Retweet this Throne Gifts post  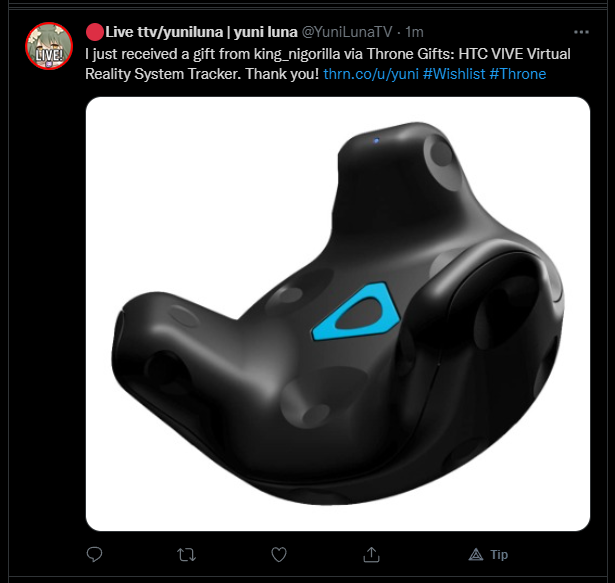click(x=186, y=555)
